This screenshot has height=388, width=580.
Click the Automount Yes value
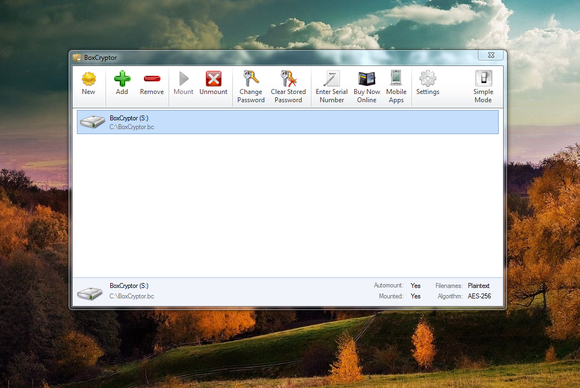click(415, 286)
